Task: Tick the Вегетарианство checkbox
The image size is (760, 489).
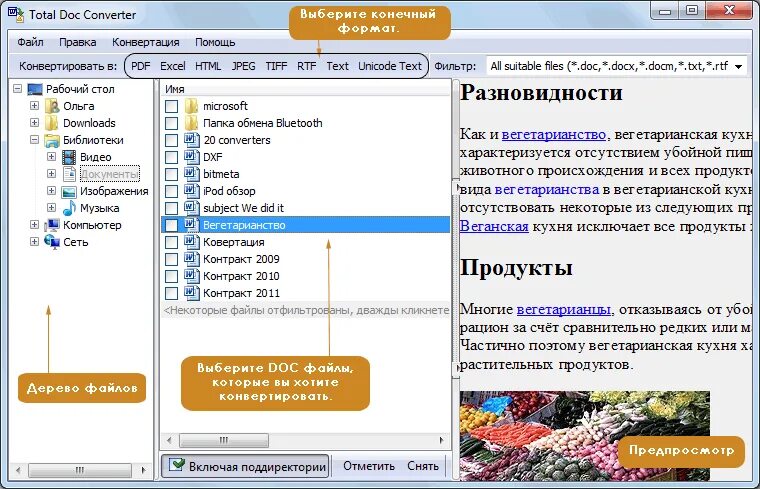Action: [172, 225]
